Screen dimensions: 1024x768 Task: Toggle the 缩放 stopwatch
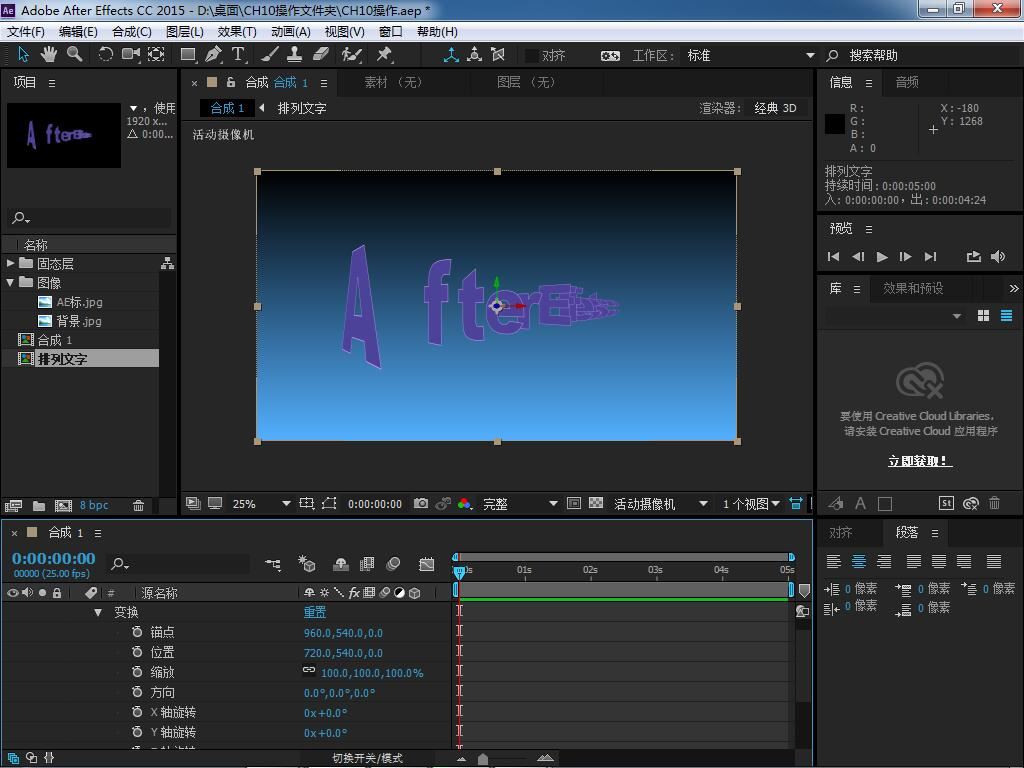pos(136,672)
